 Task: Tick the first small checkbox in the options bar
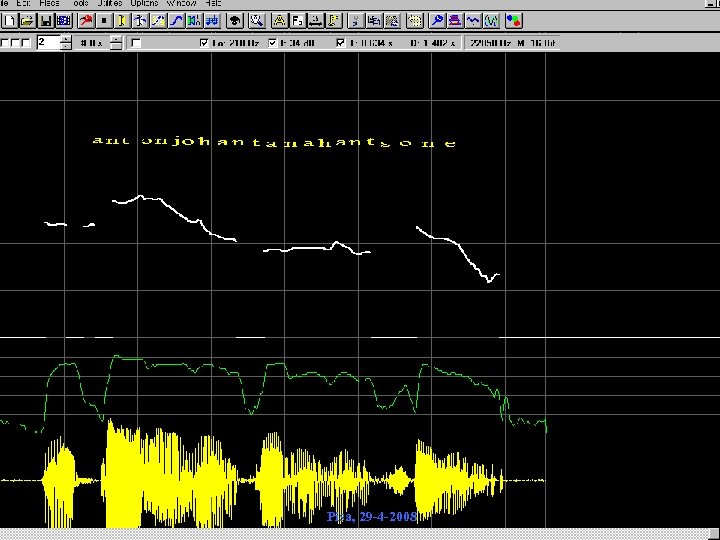(5, 43)
